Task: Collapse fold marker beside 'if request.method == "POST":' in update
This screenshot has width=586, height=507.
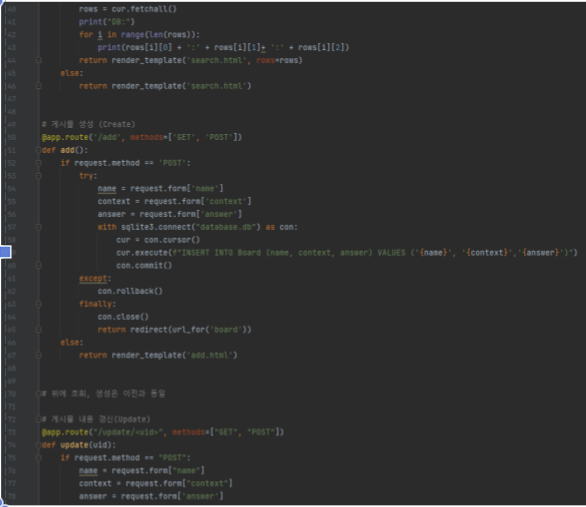Action: point(38,458)
